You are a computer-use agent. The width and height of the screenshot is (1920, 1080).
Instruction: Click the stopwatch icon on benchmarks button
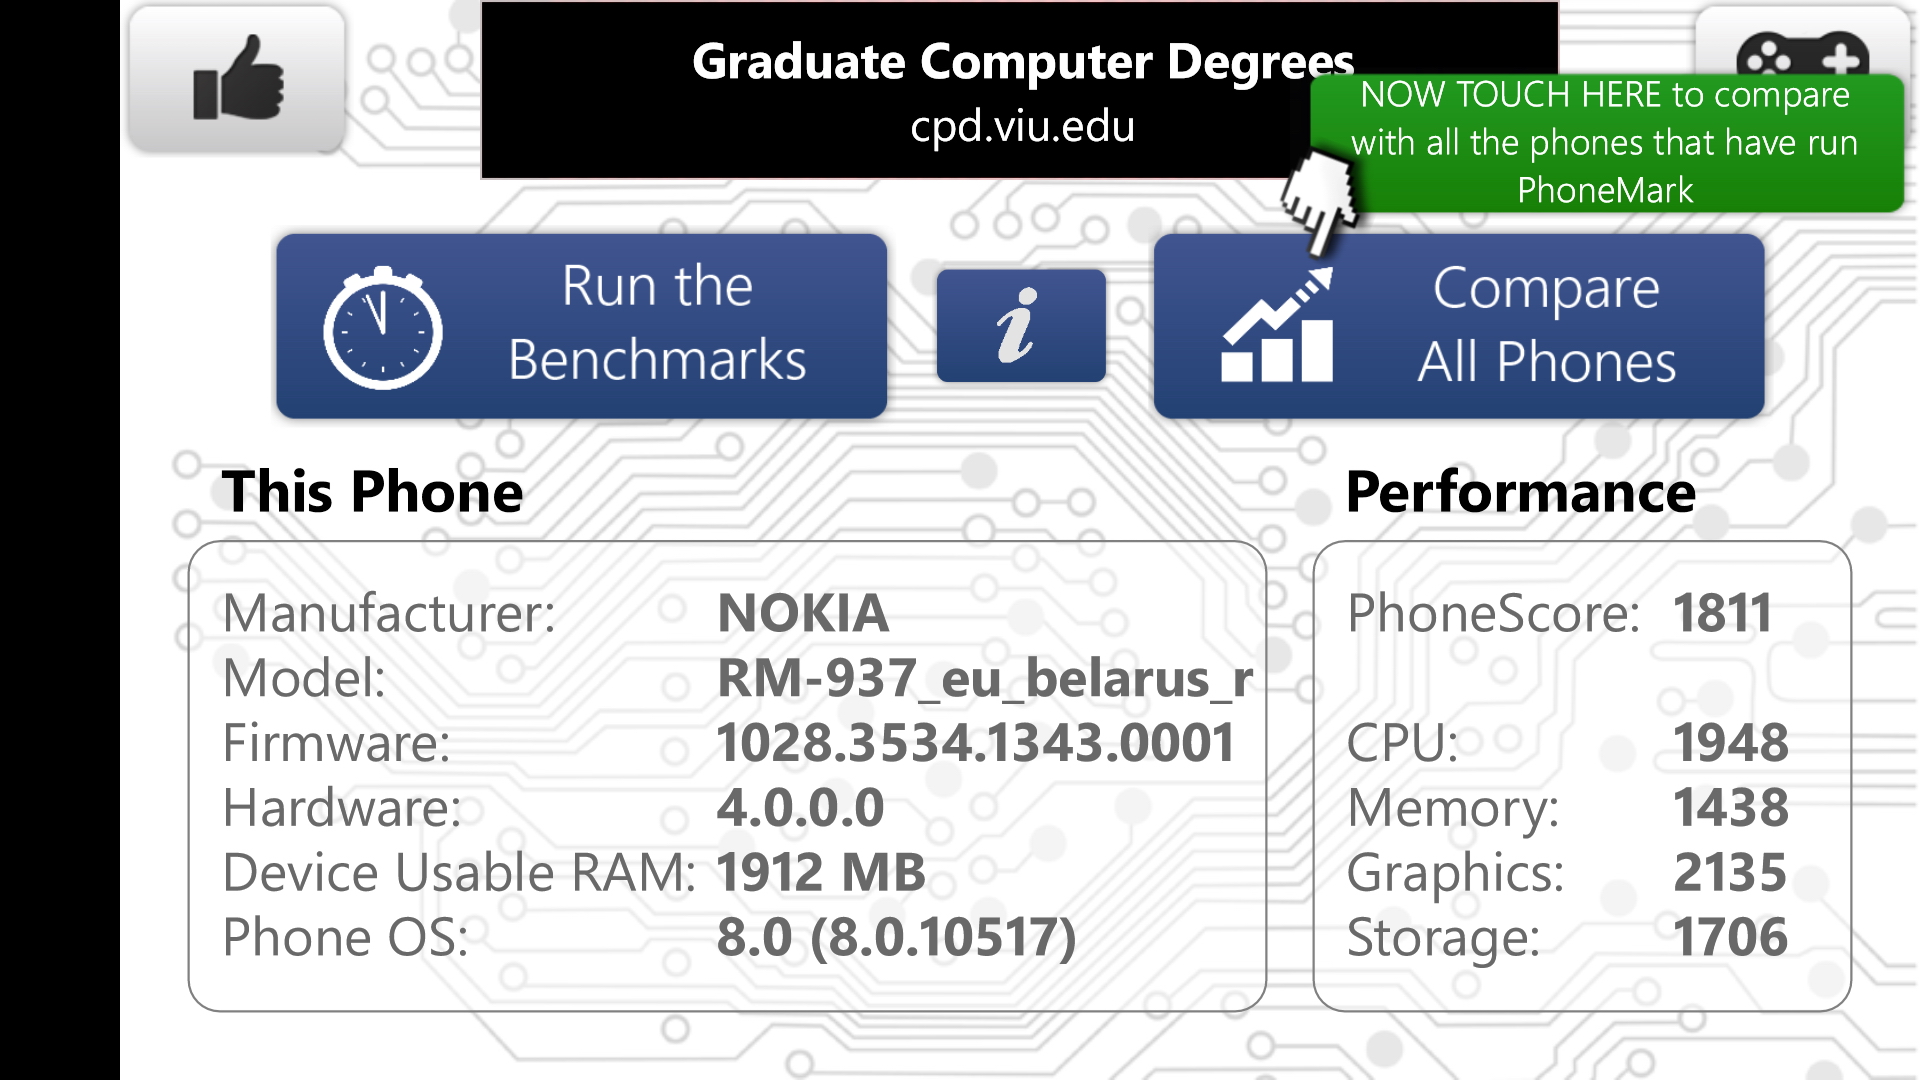[382, 327]
